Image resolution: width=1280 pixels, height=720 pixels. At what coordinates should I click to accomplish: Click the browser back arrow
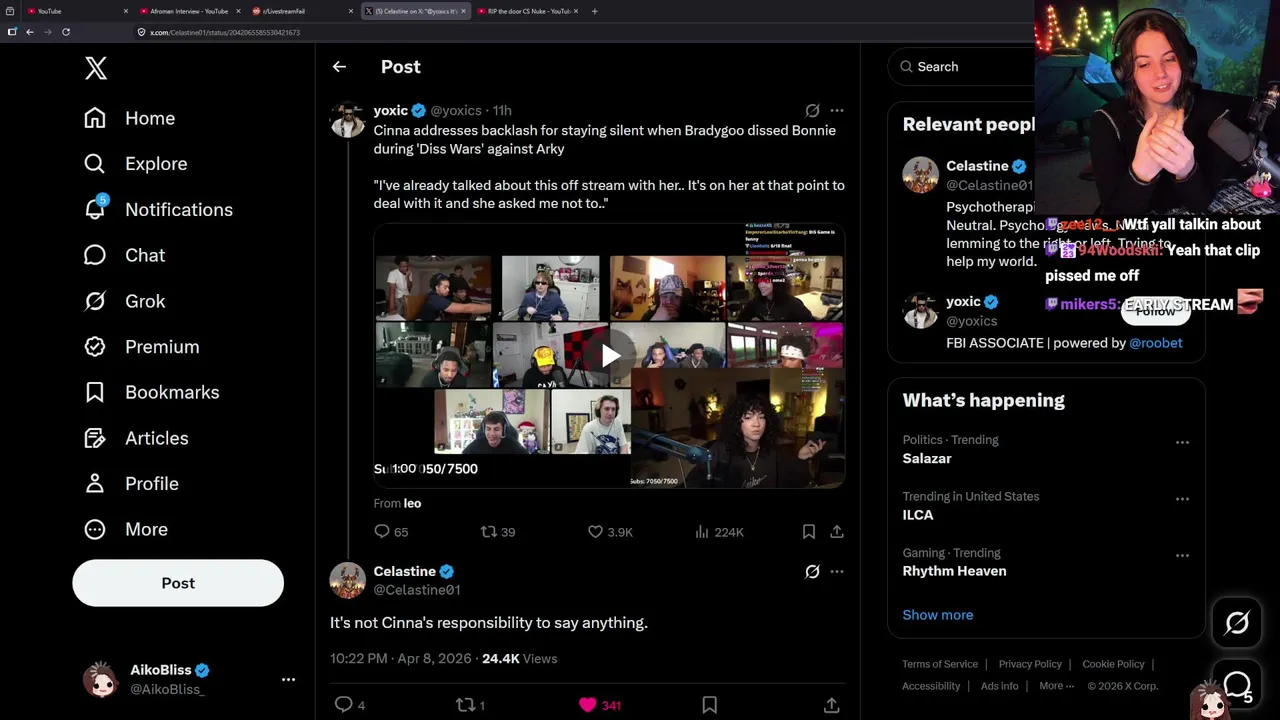30,32
